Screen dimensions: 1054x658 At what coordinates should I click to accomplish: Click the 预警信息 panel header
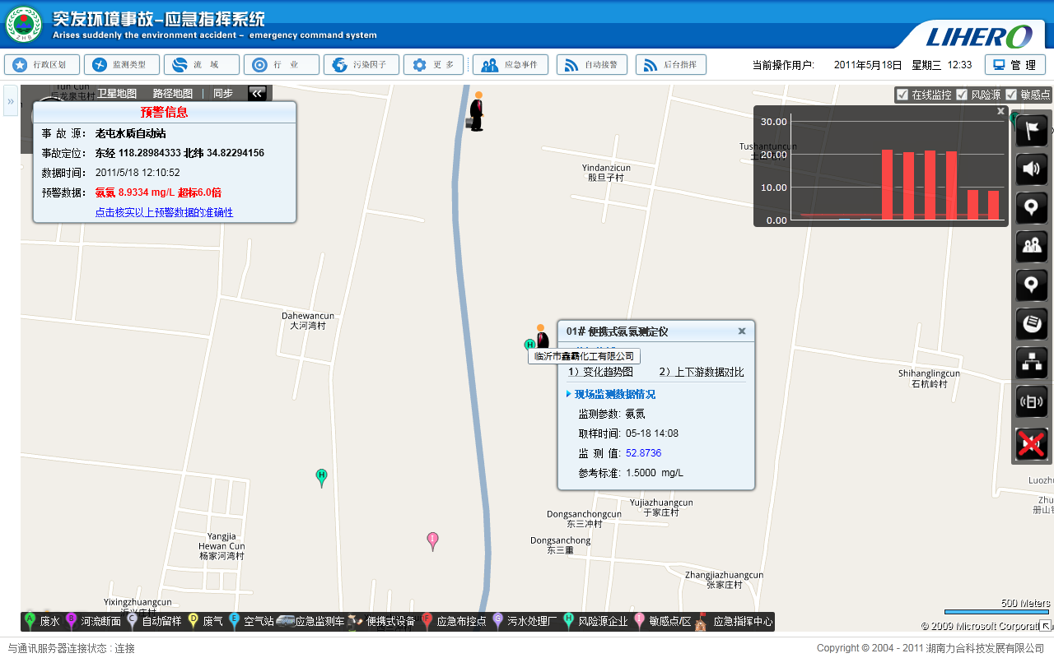tap(165, 112)
